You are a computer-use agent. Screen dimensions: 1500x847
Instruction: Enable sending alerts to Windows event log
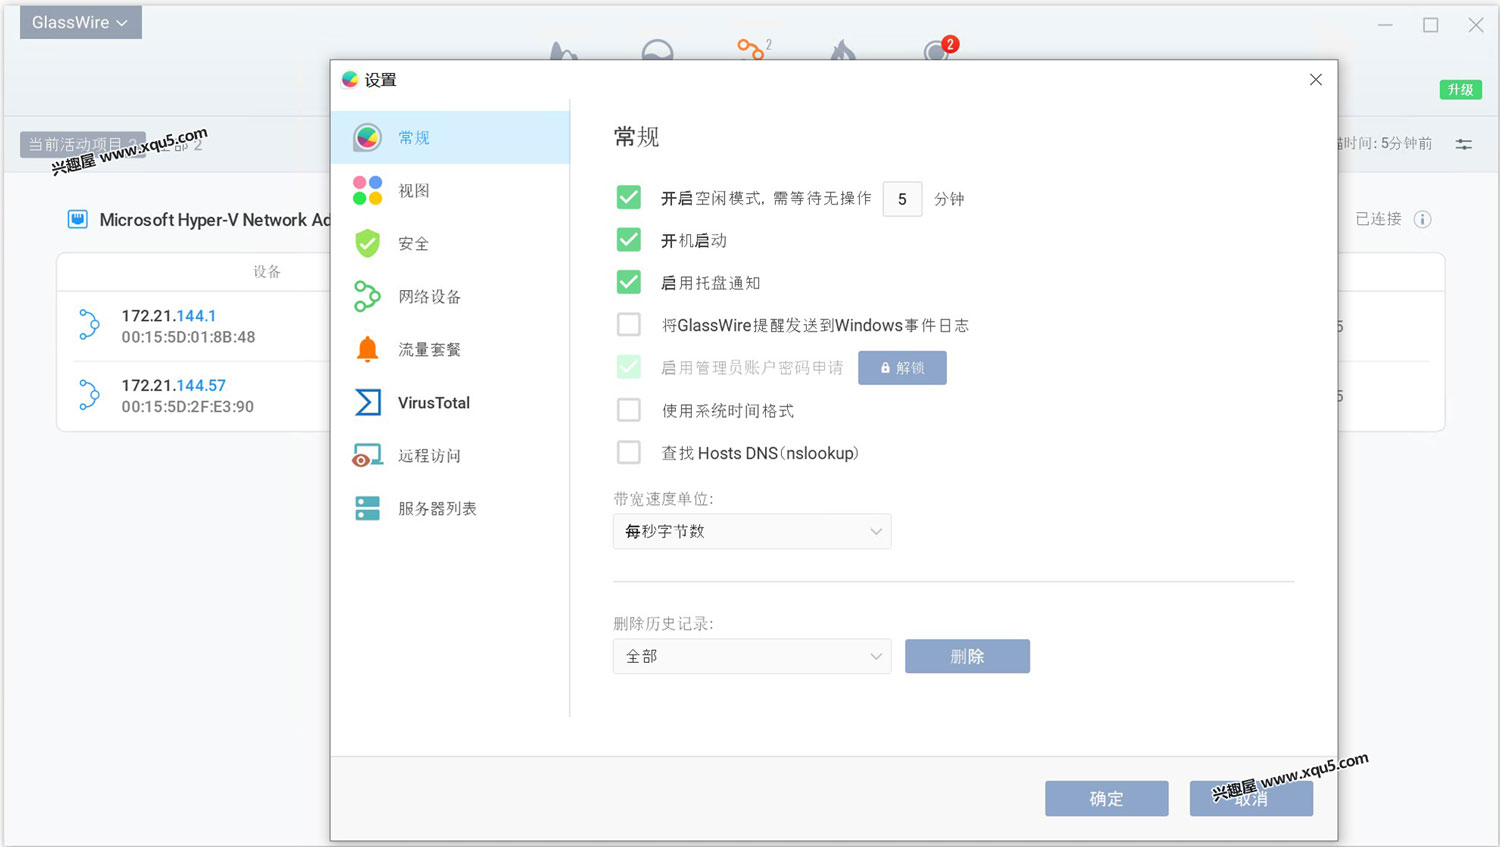point(628,325)
